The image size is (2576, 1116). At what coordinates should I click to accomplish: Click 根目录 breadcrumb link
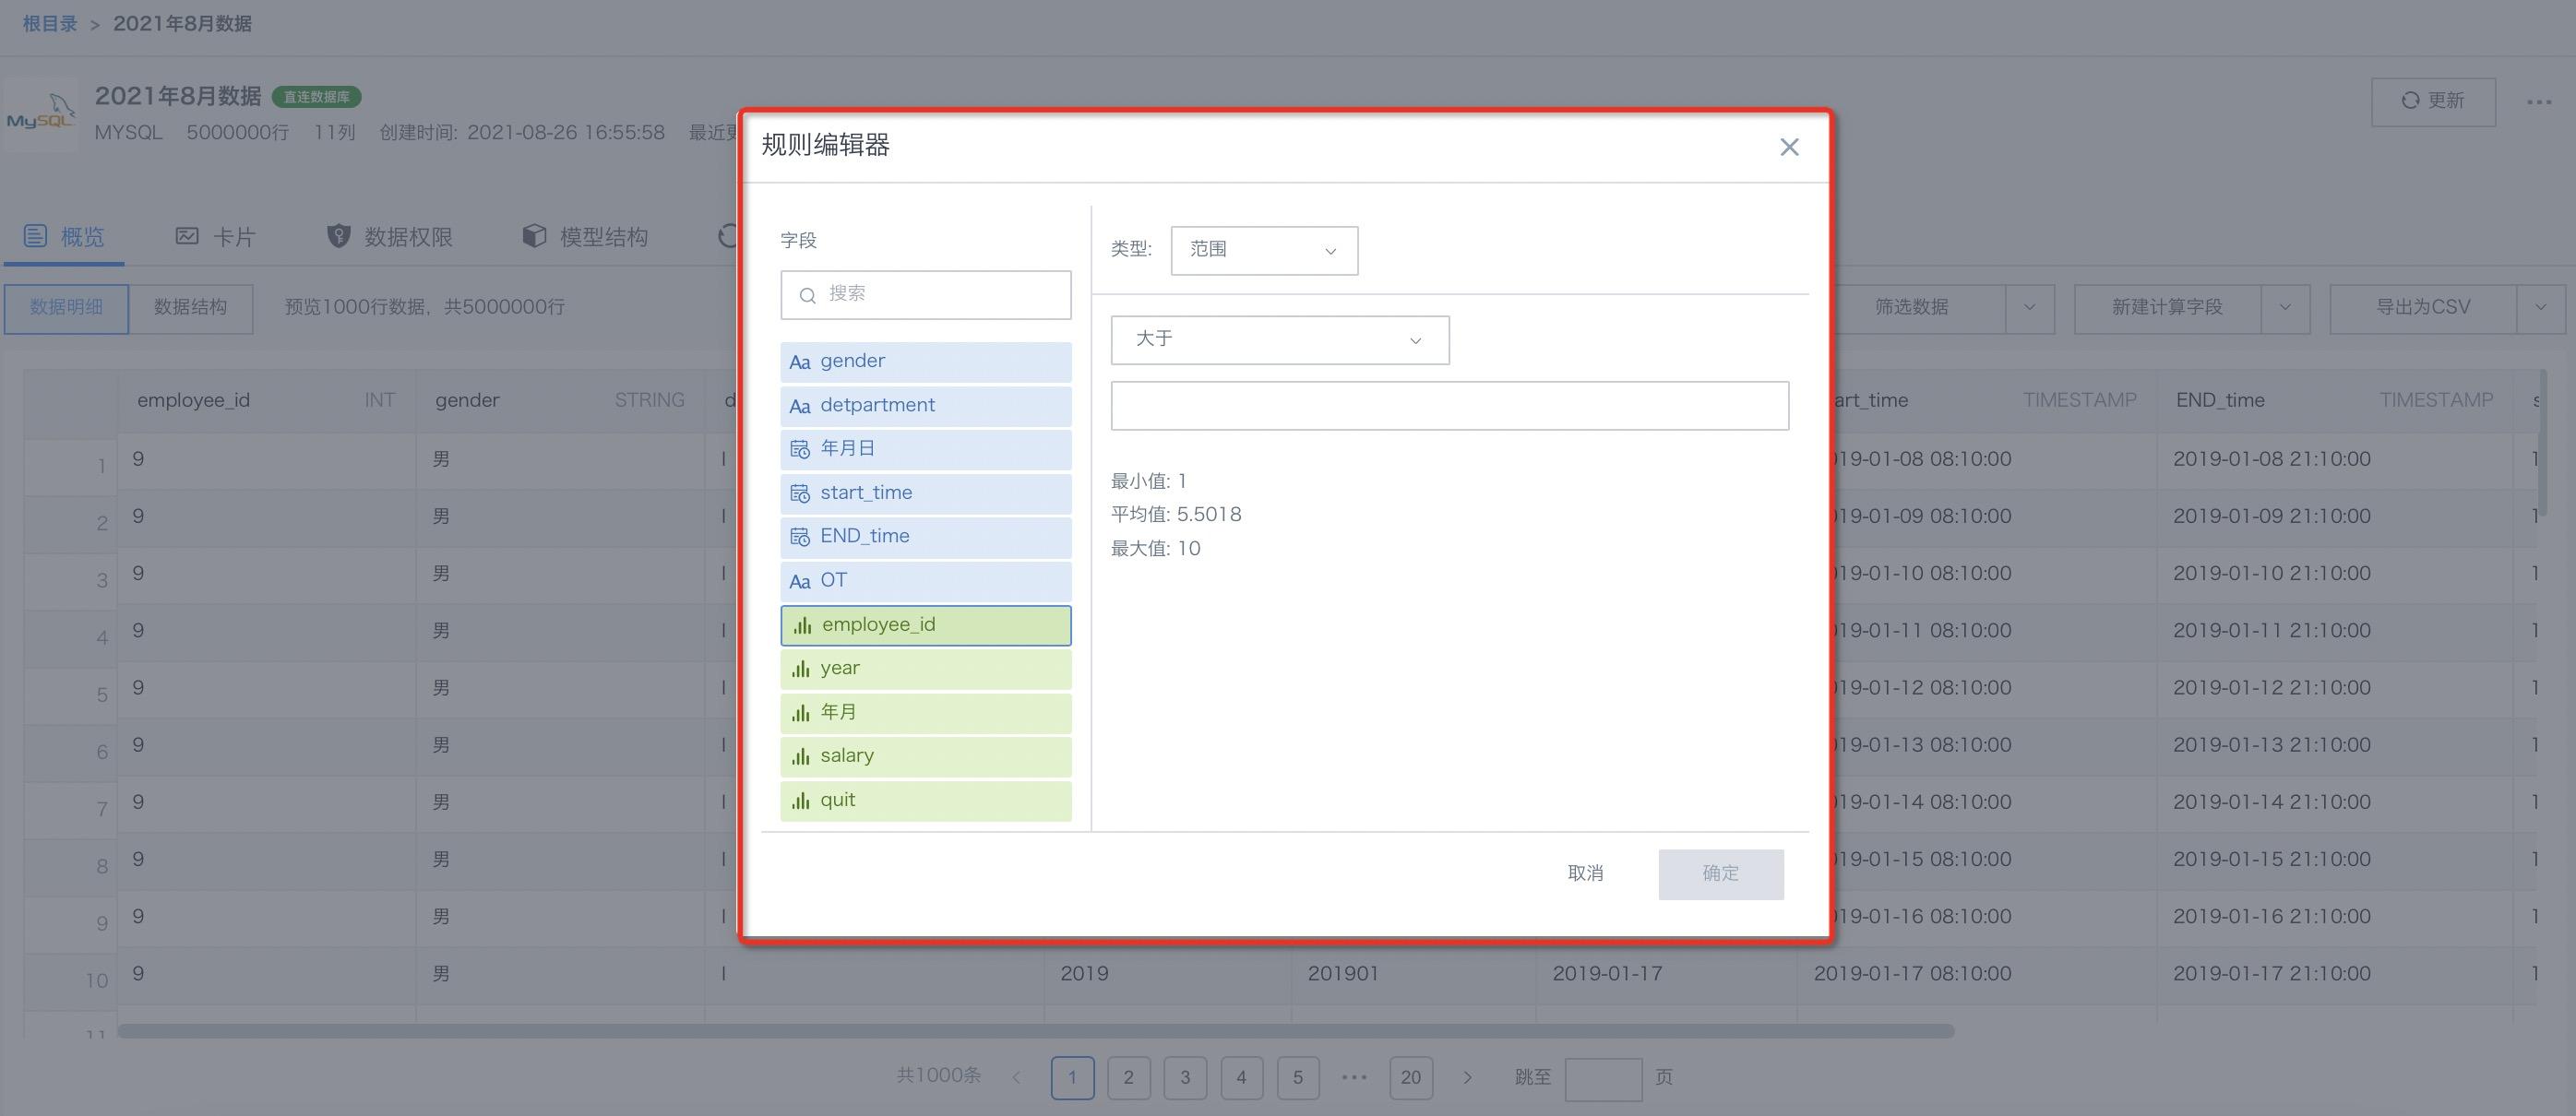click(x=50, y=23)
